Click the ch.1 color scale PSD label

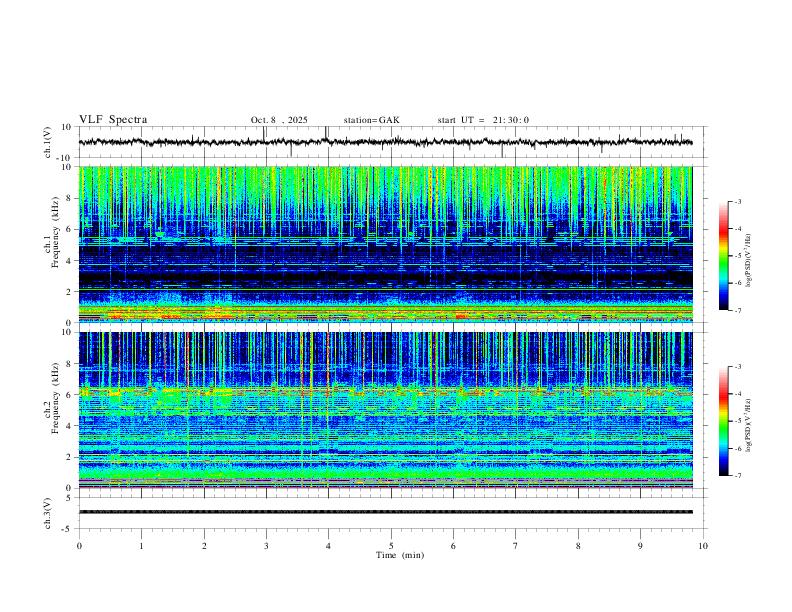pyautogui.click(x=749, y=260)
